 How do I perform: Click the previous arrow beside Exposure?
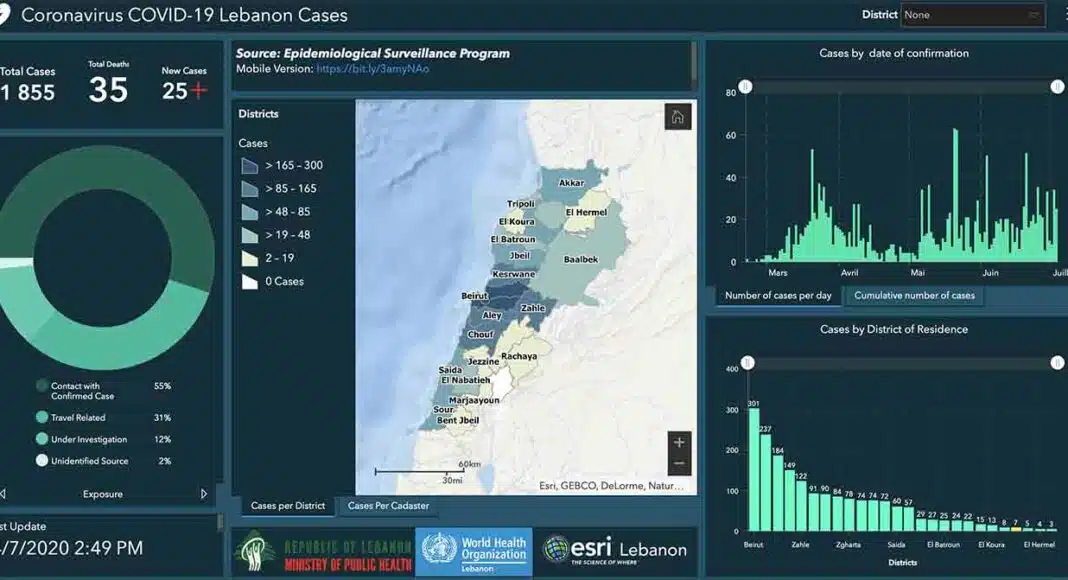3,494
